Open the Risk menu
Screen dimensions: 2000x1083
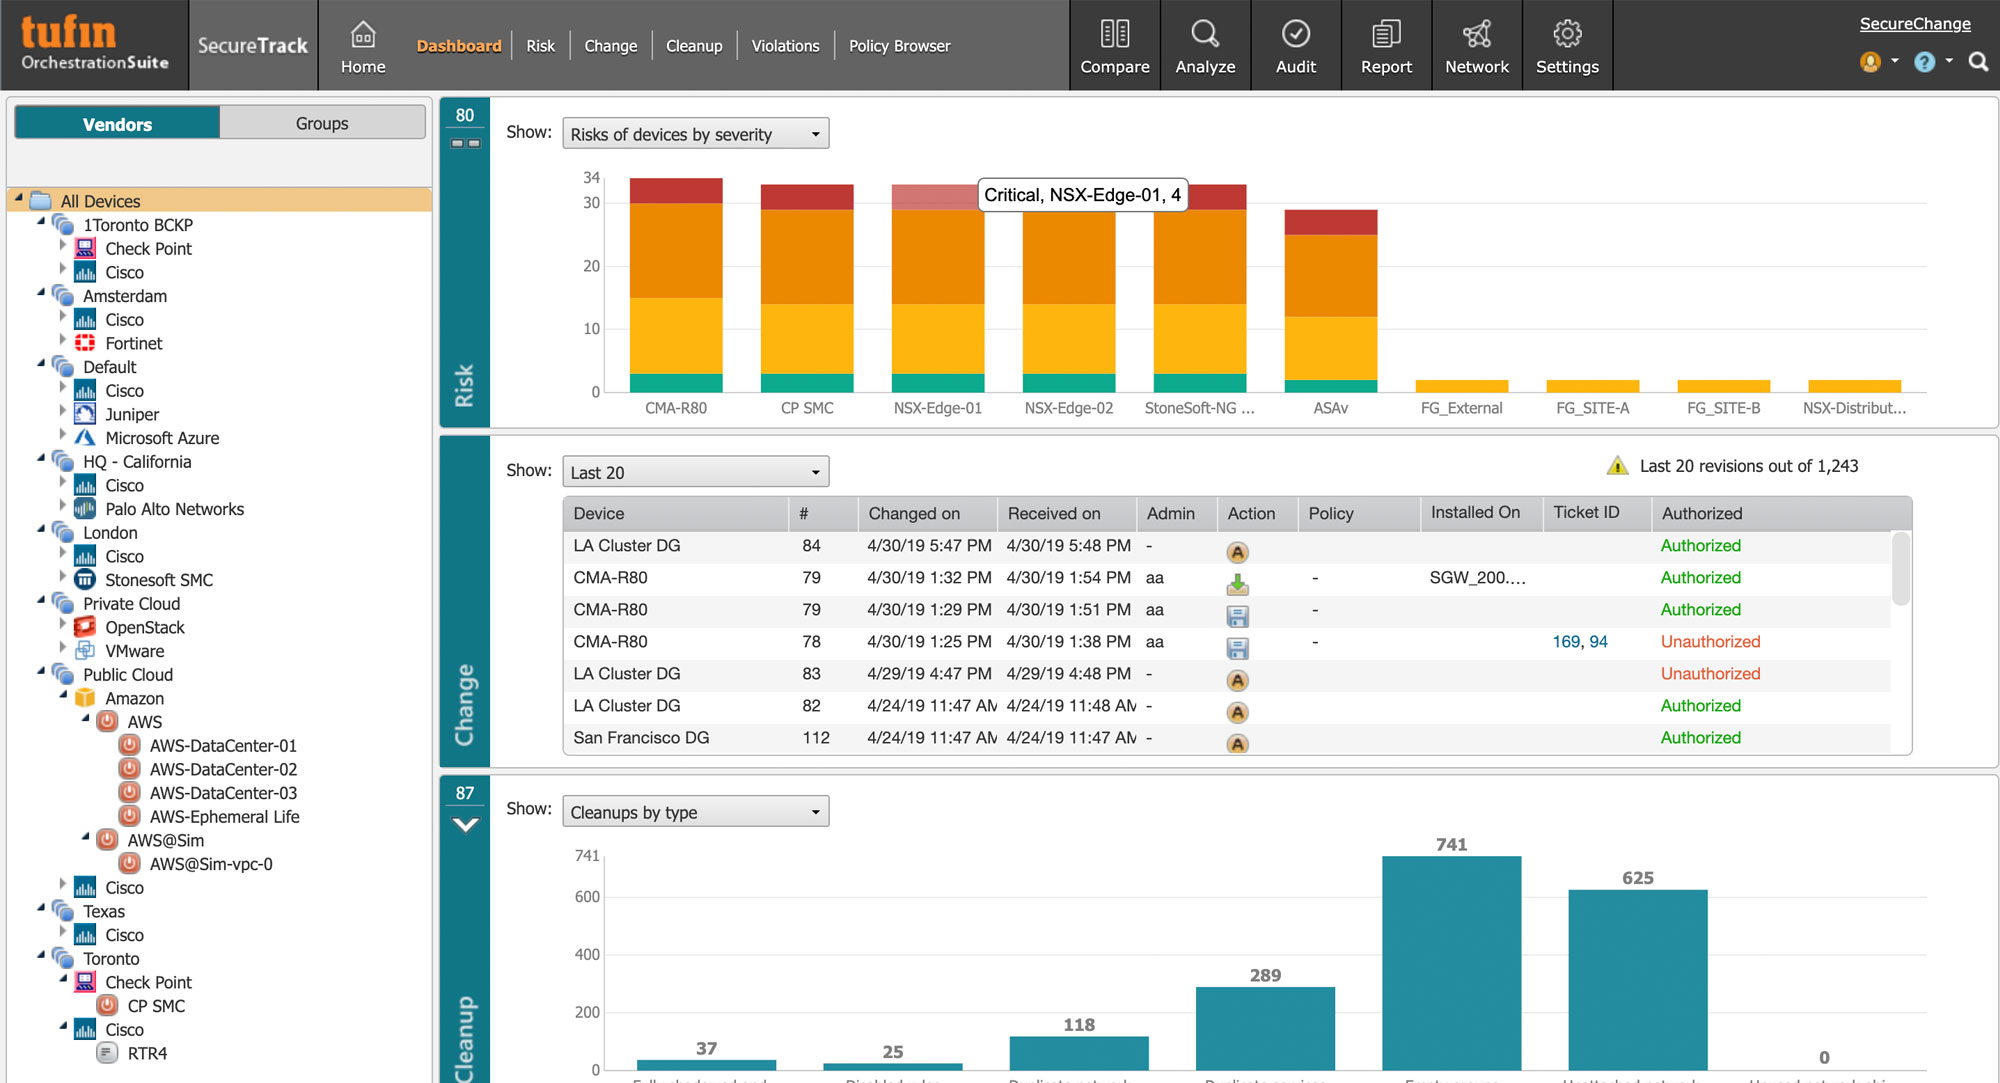(540, 46)
